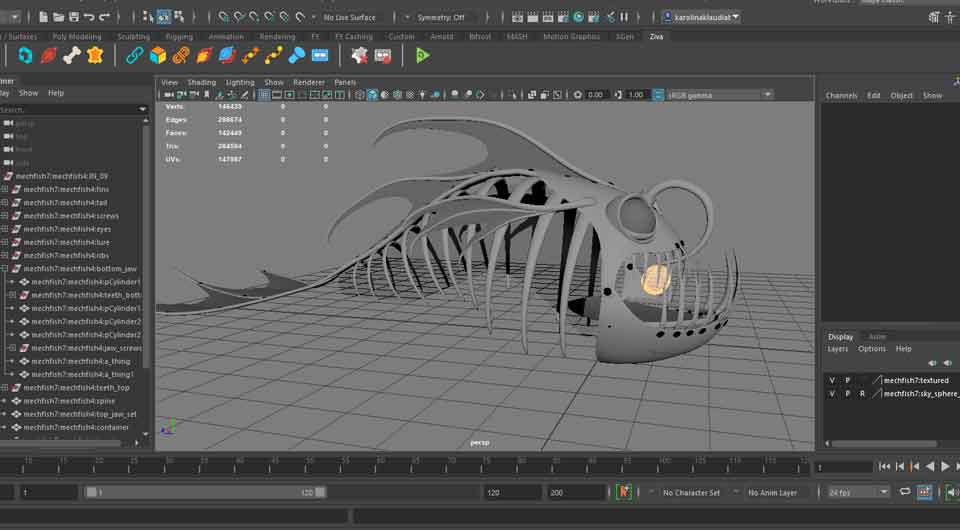960x530 pixels.
Task: Click the timeline range slider bar
Action: (205, 492)
